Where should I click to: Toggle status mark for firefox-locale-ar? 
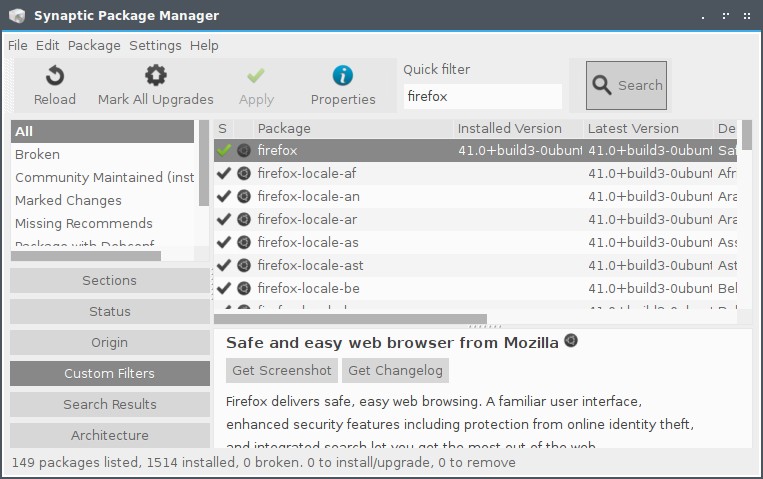[x=224, y=219]
